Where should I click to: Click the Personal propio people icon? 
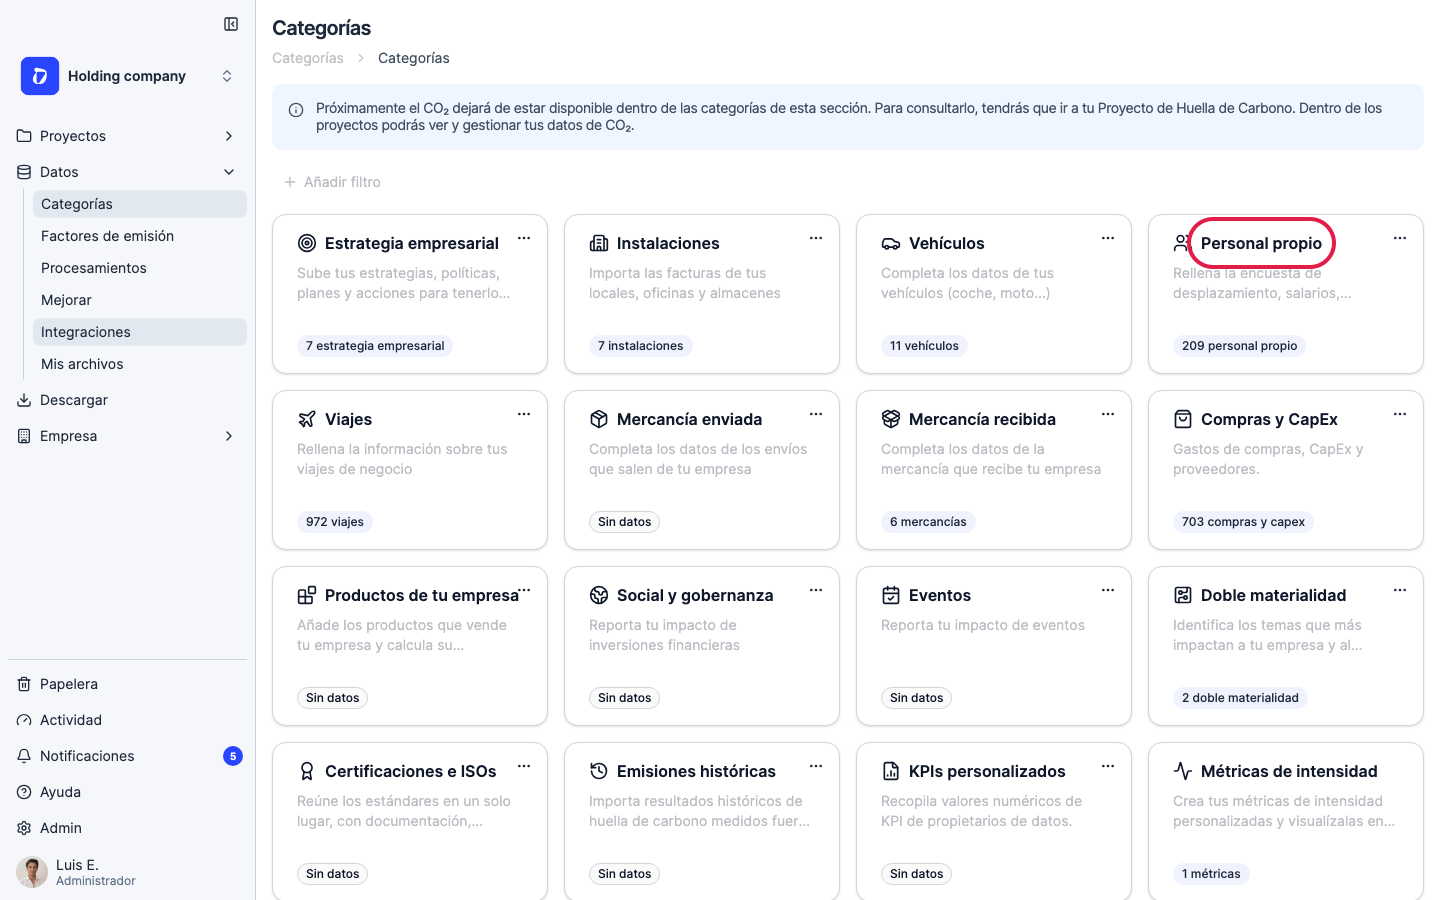pos(1182,243)
